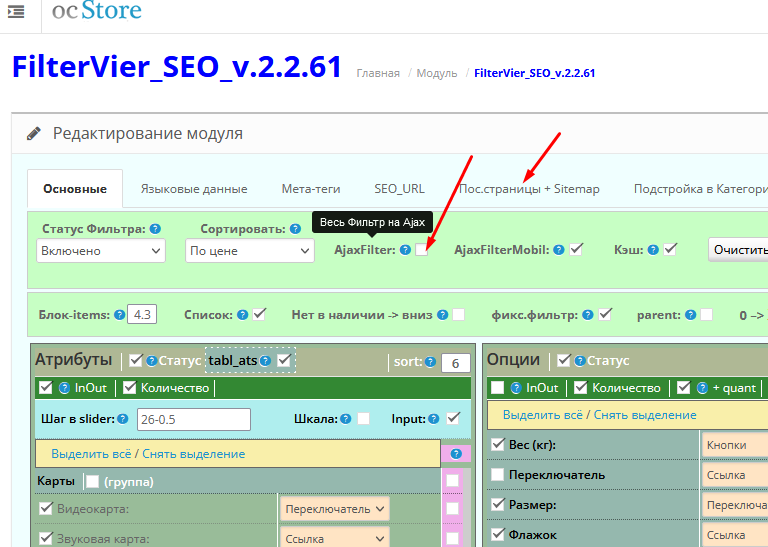The image size is (768, 547).
Task: Click help icon next to Список
Action: click(242, 315)
